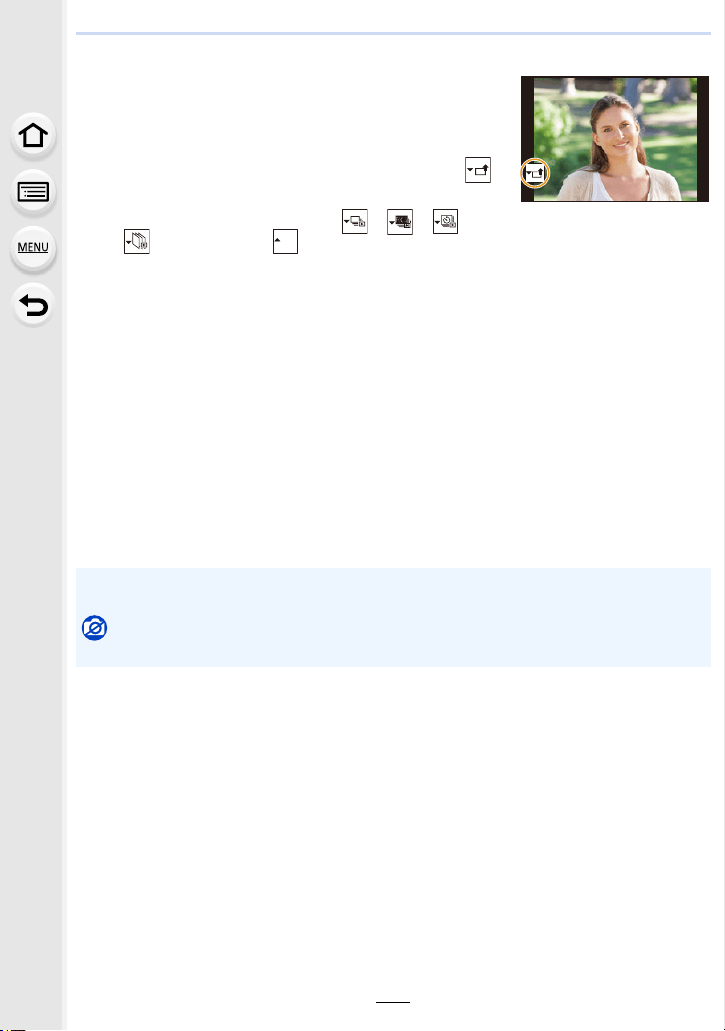
Task: Click the stacked-frames icon with dropdown arrow
Action: (x=137, y=241)
